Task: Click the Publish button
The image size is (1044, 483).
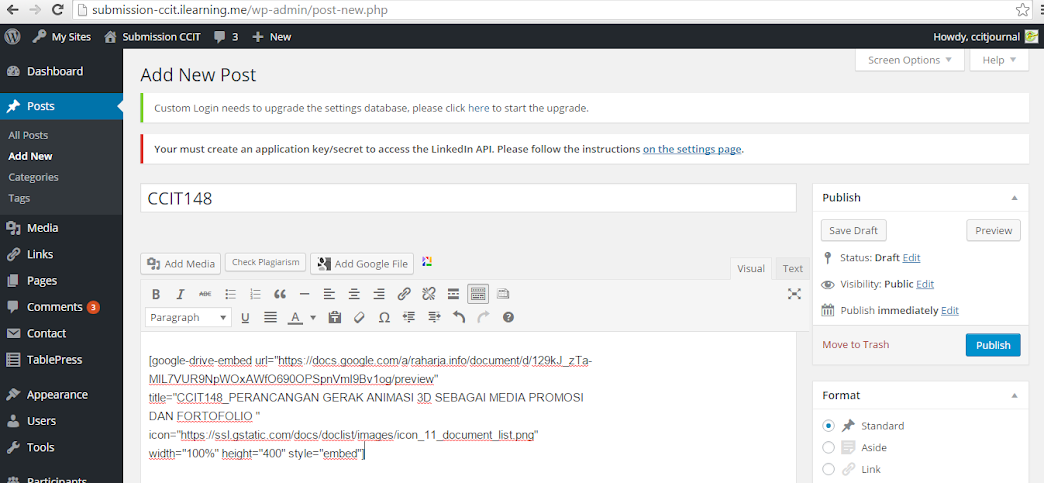Action: tap(993, 345)
